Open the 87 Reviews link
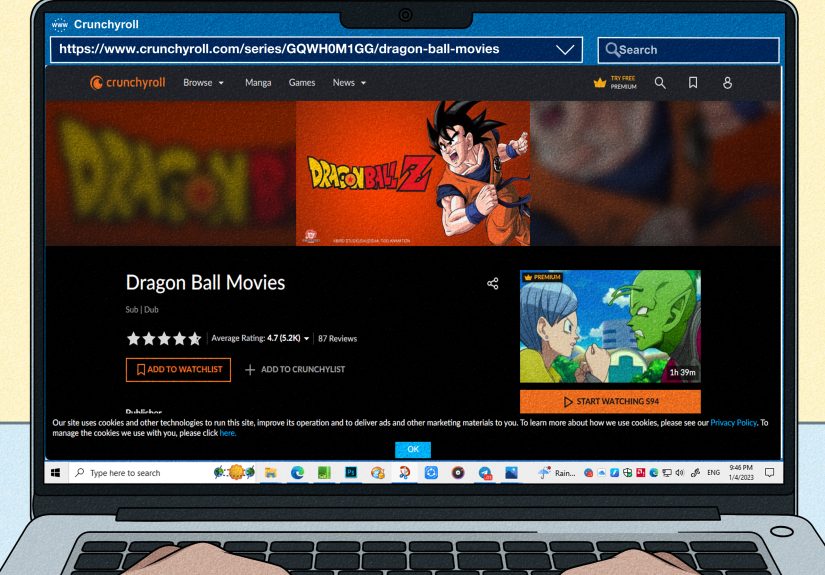825x575 pixels. tap(337, 338)
